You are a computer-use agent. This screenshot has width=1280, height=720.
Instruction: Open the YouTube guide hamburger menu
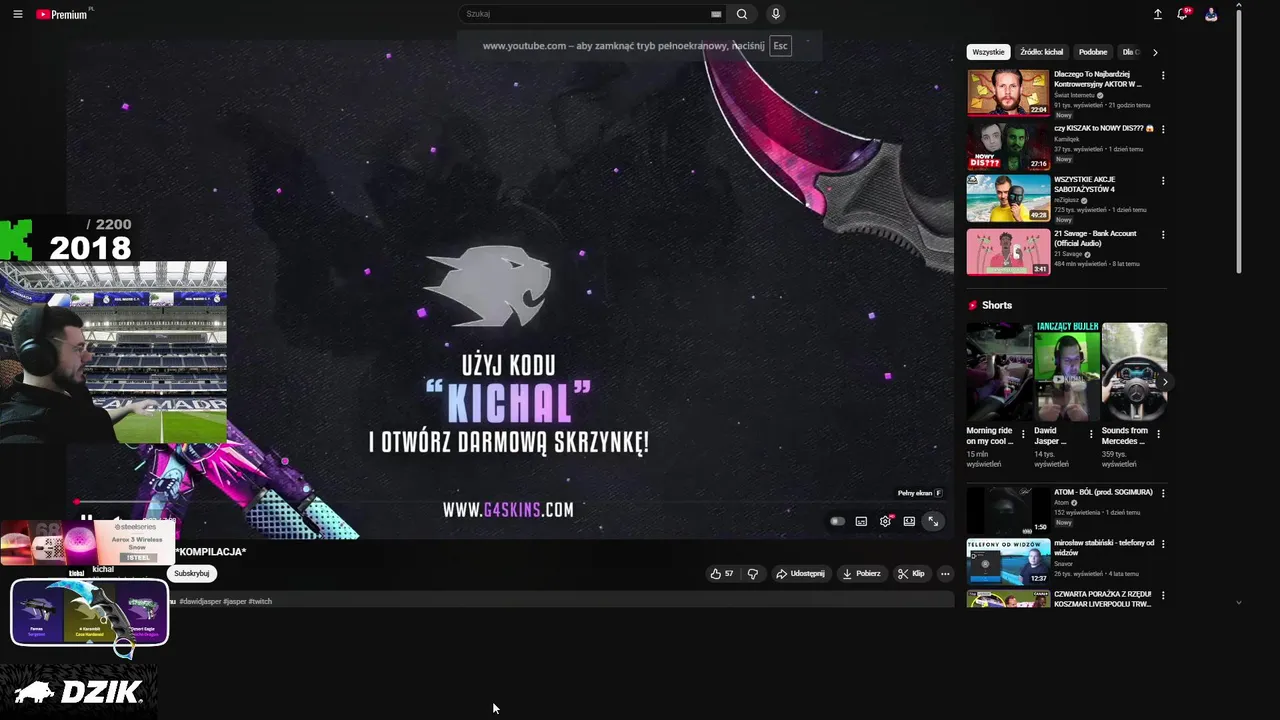(x=17, y=14)
